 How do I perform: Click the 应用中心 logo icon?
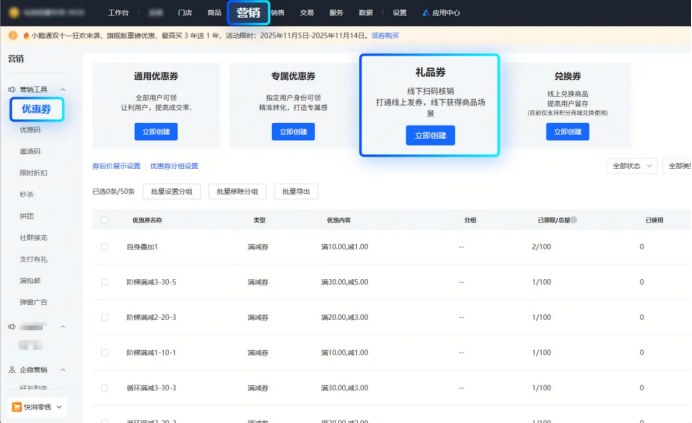coord(425,13)
